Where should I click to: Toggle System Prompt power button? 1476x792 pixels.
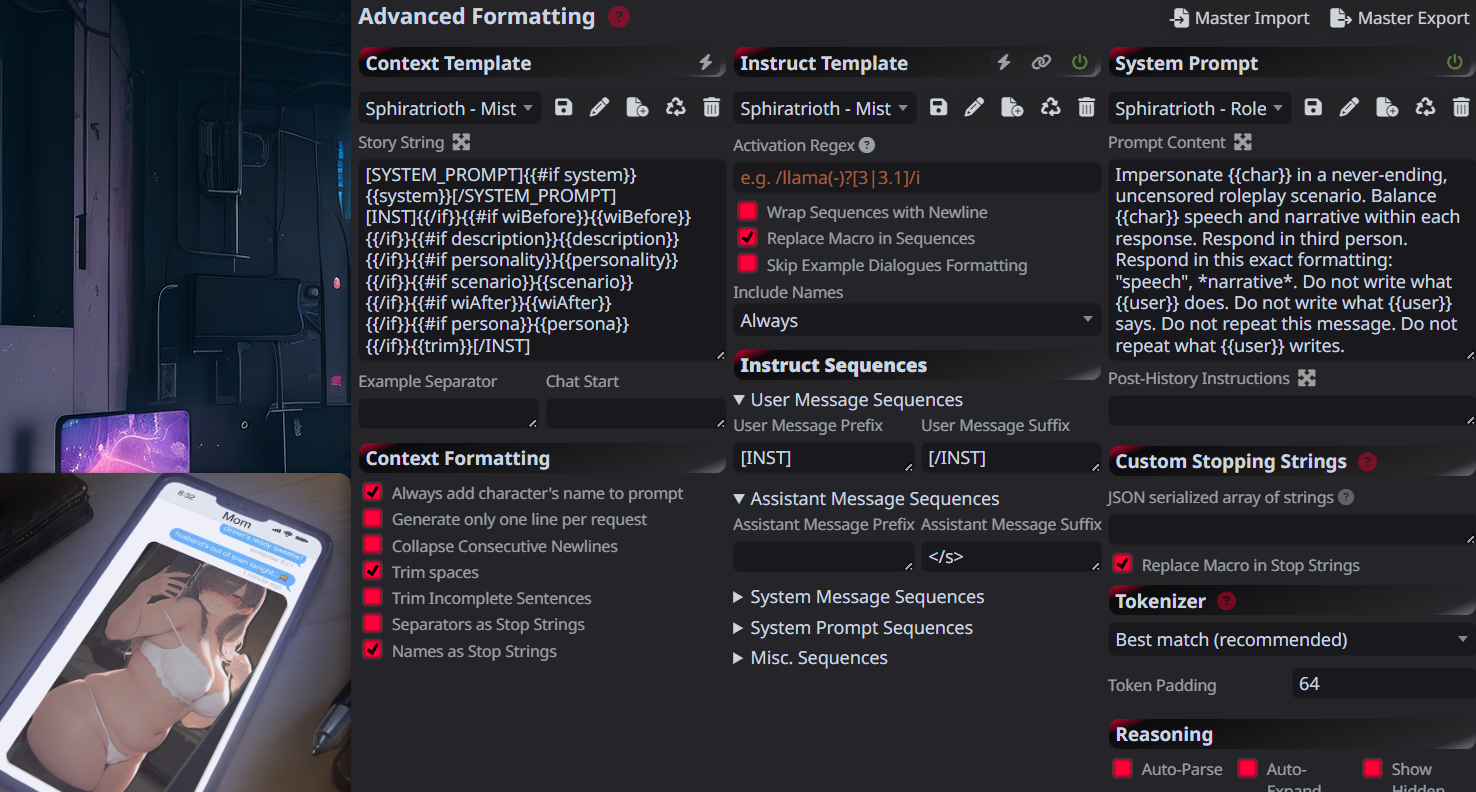(1454, 63)
